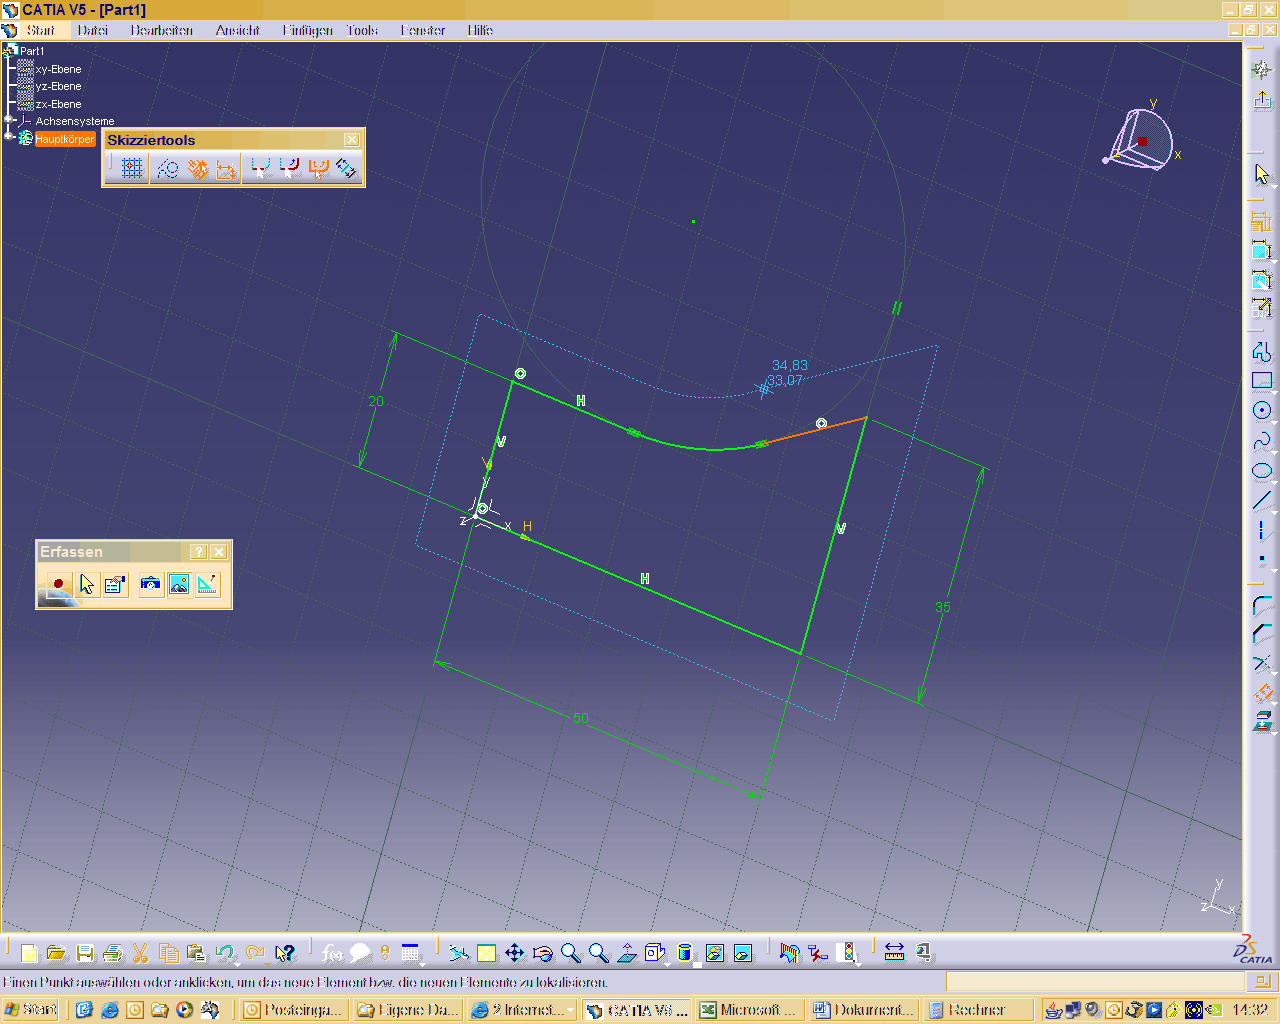Open the Einfügen menu
Viewport: 1280px width, 1024px height.
pyautogui.click(x=307, y=30)
